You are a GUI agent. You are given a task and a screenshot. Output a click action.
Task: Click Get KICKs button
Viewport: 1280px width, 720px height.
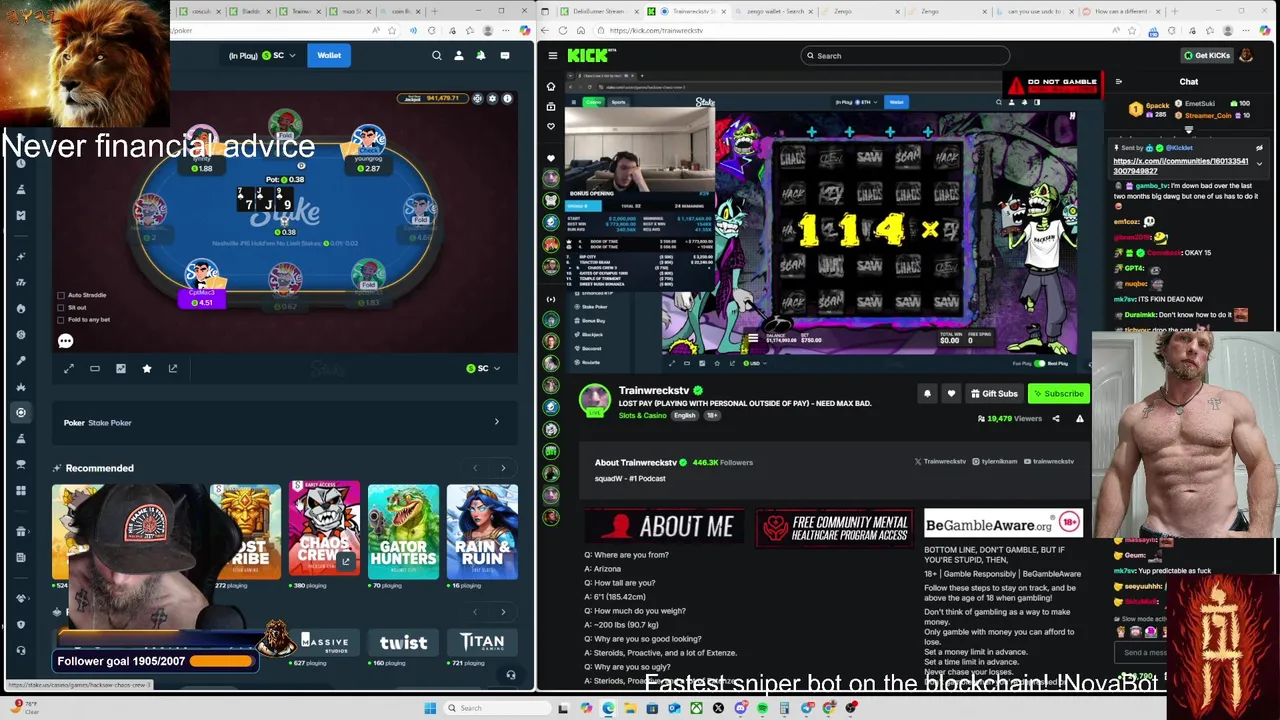(1206, 56)
